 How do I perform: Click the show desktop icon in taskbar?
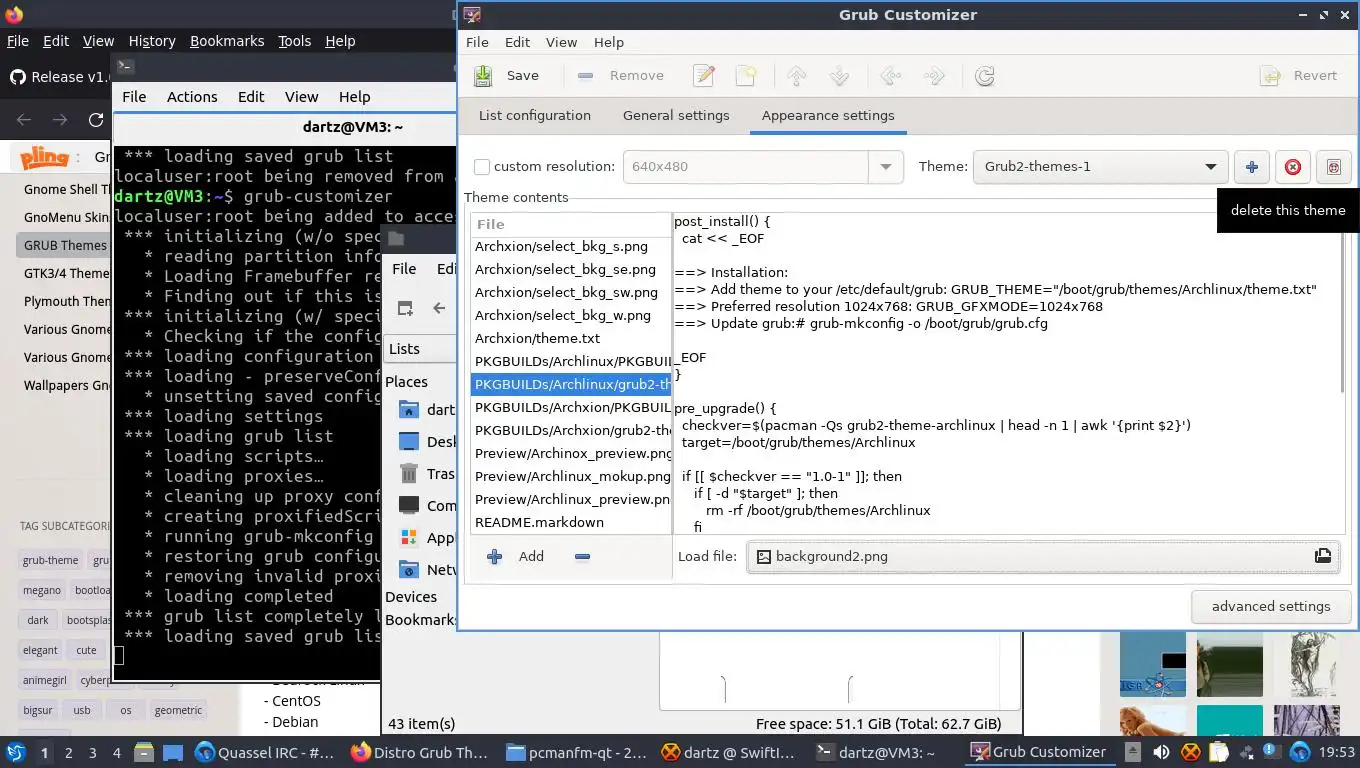click(x=173, y=753)
